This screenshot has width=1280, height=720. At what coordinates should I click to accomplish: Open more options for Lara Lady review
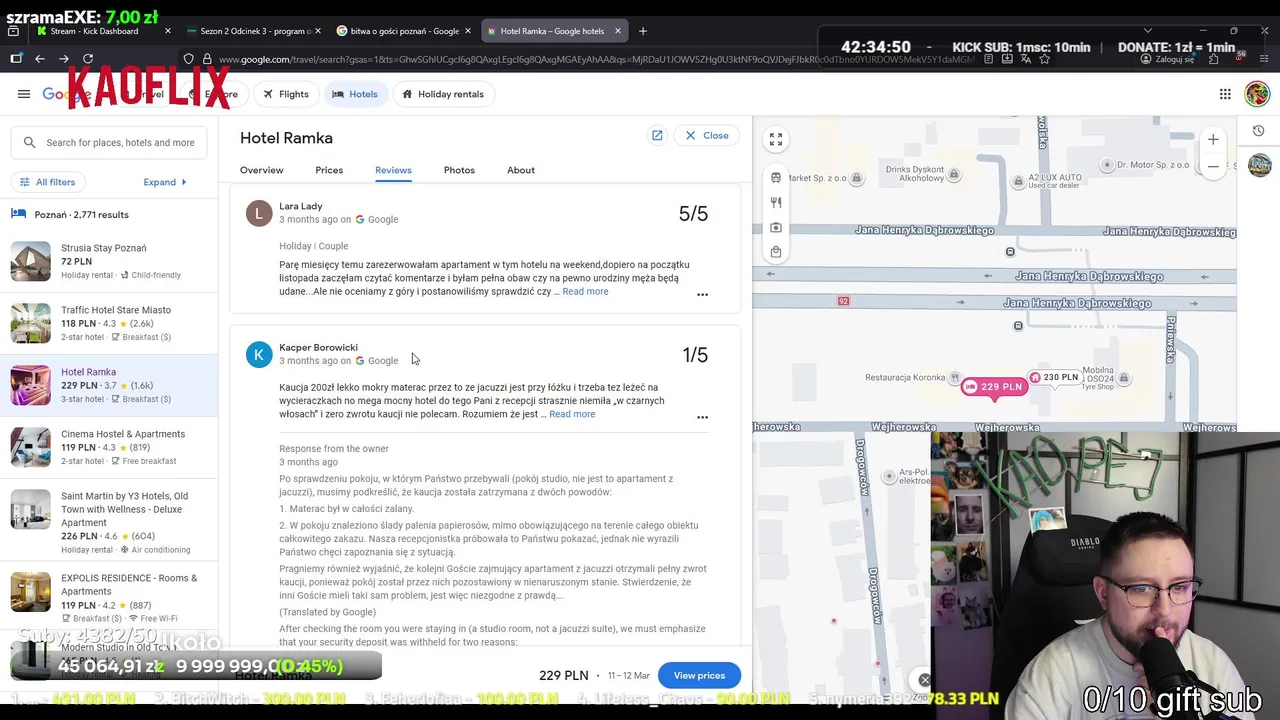(702, 295)
